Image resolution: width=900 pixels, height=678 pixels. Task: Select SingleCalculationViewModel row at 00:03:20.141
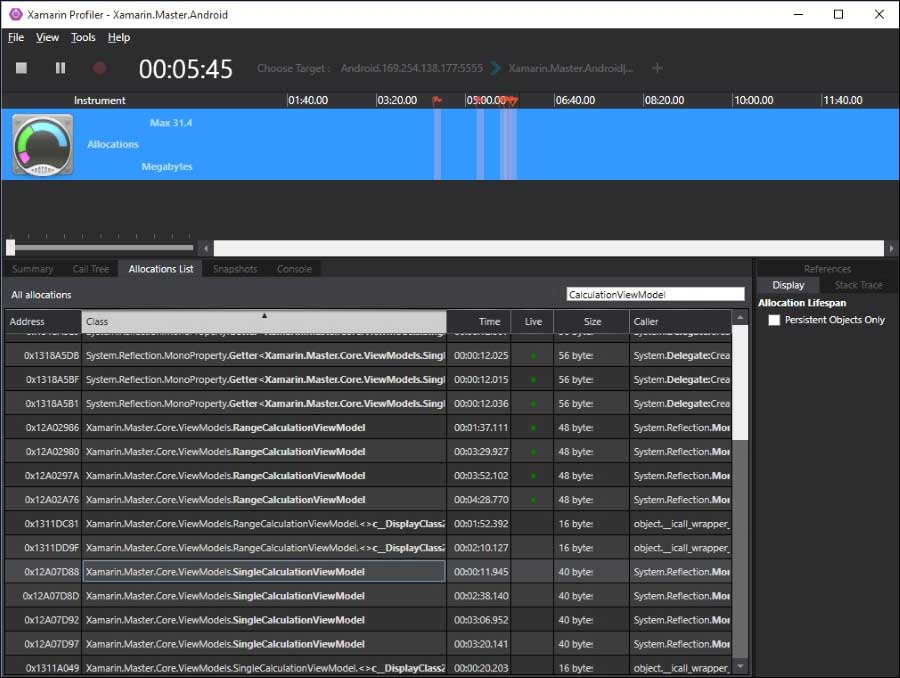pos(368,644)
